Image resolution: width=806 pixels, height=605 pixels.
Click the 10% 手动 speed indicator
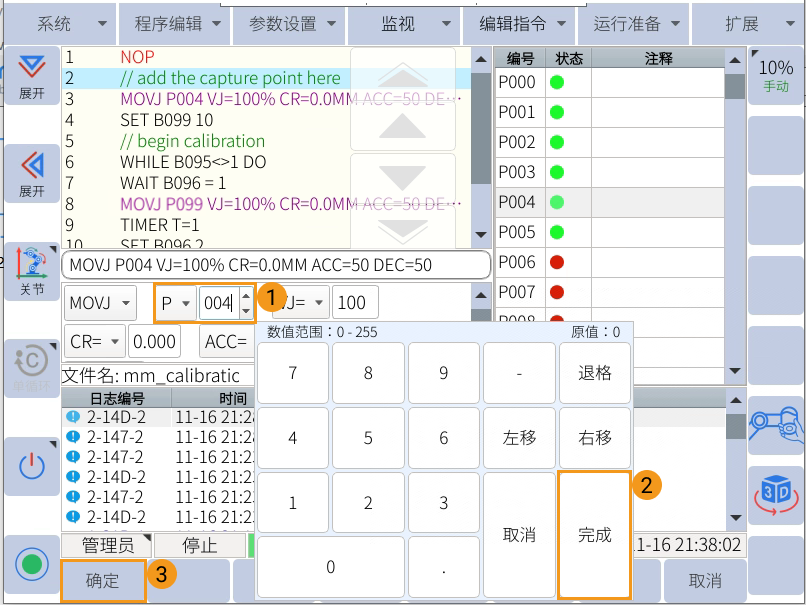(x=776, y=76)
